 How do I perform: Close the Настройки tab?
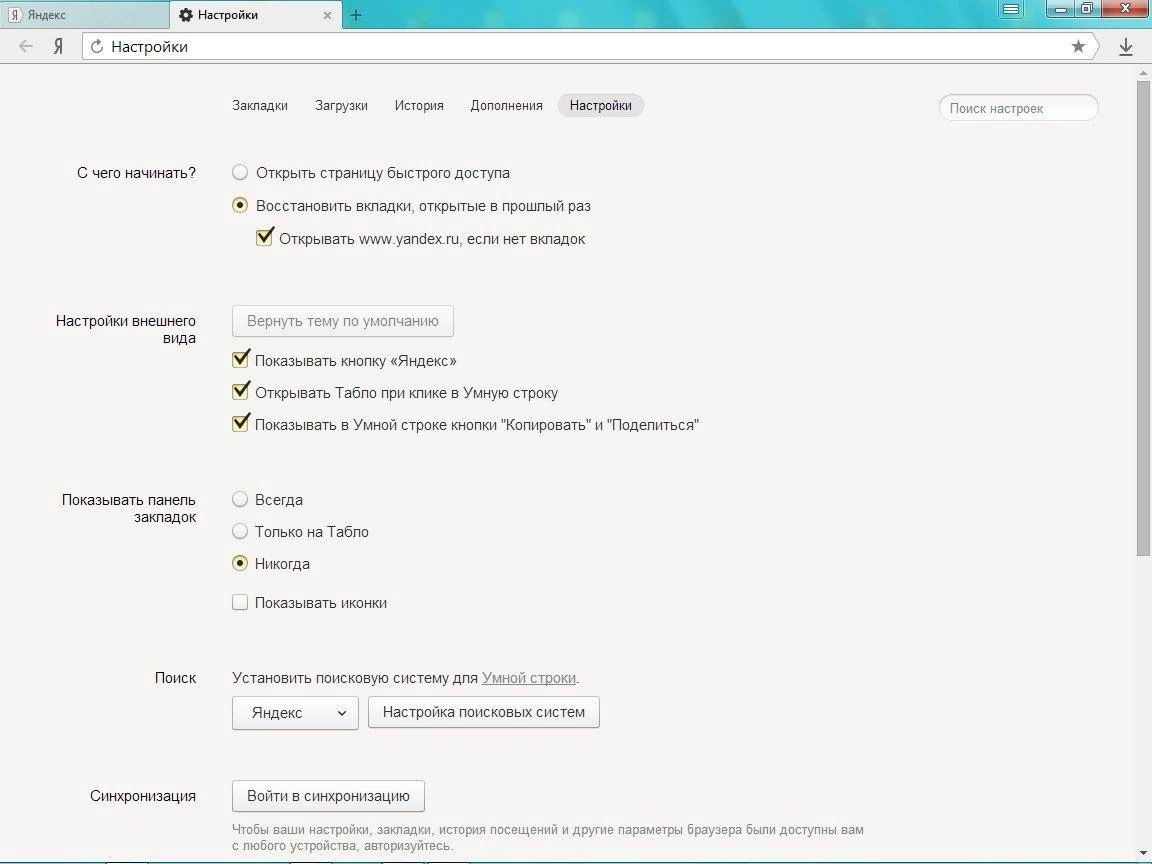click(x=327, y=15)
